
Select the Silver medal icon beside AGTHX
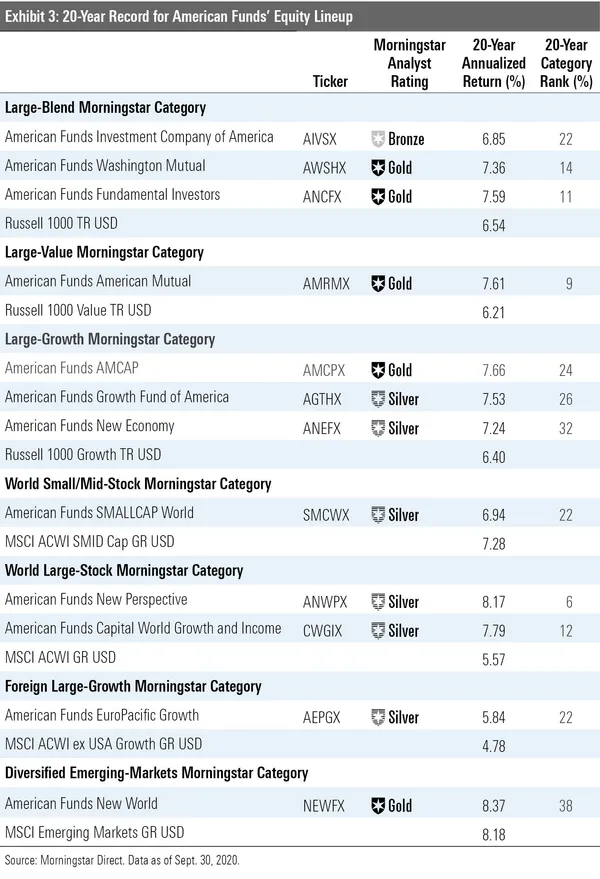tap(378, 399)
